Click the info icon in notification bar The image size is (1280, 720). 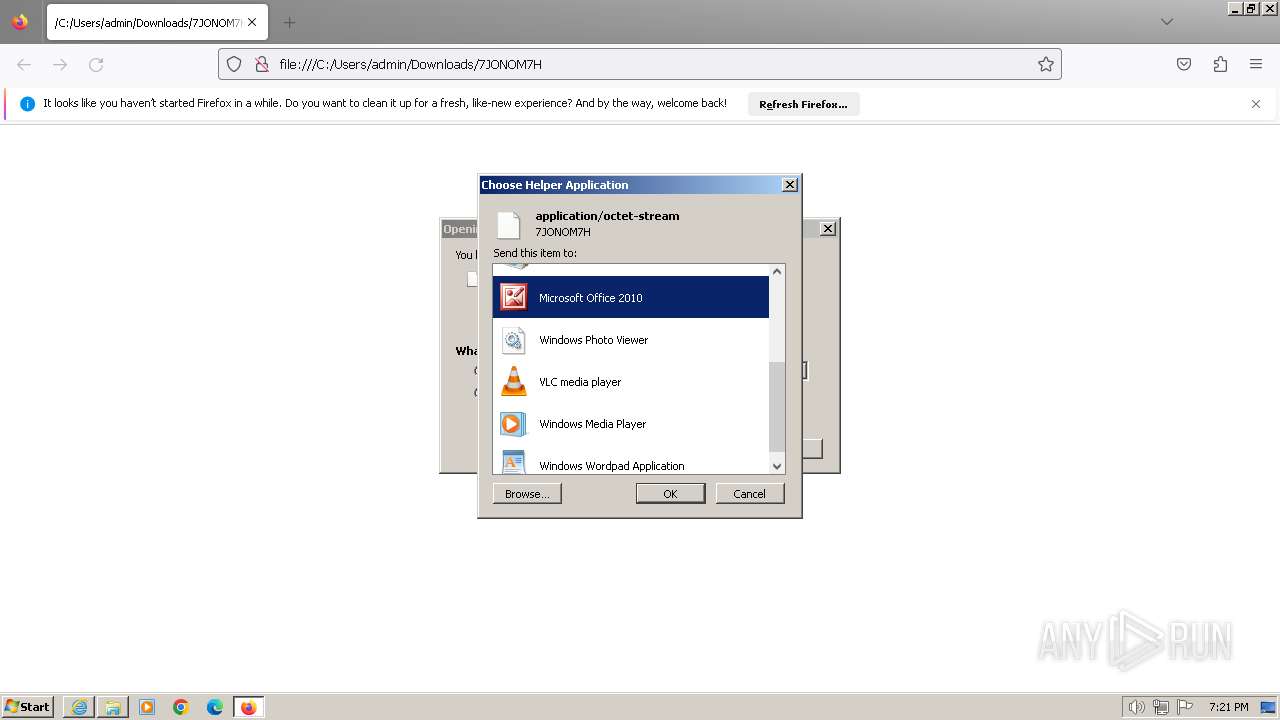(x=27, y=104)
